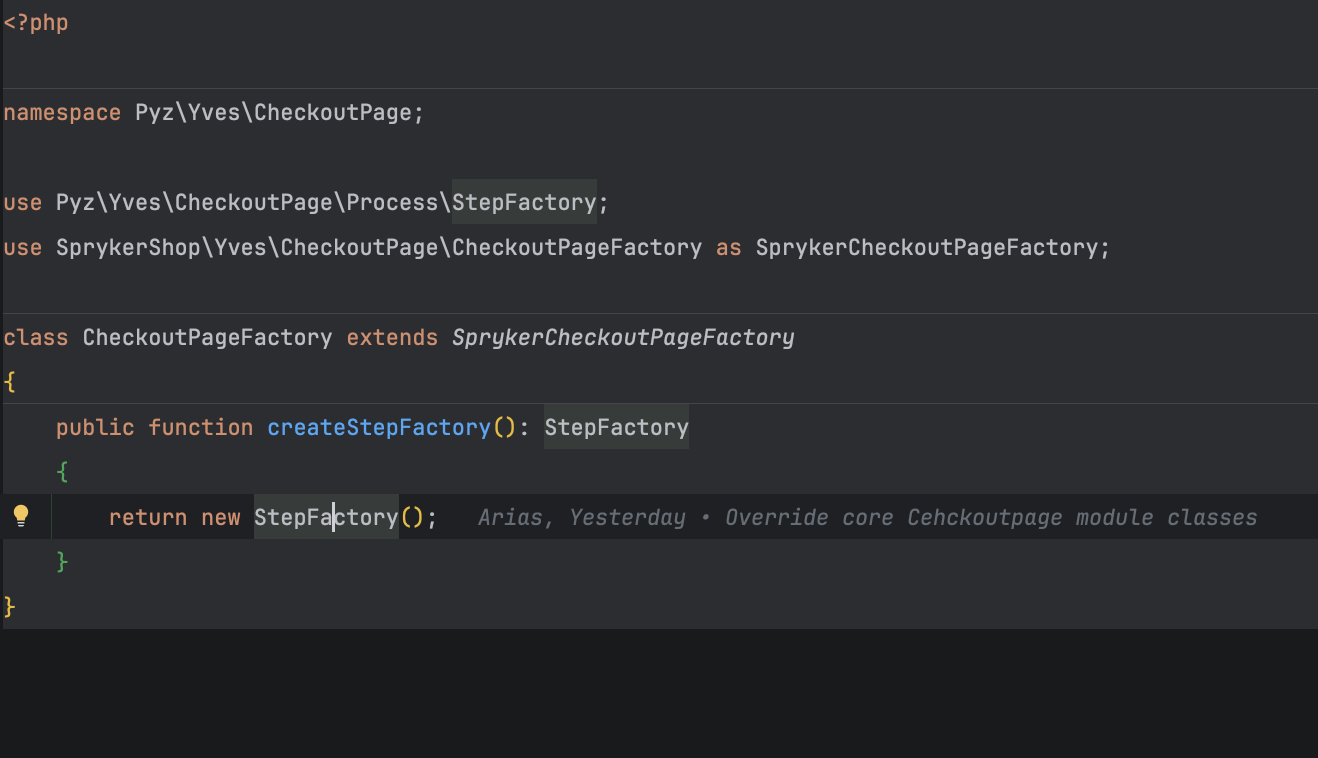Image resolution: width=1318 pixels, height=758 pixels.
Task: Click the php opening tag at the top
Action: pos(36,22)
